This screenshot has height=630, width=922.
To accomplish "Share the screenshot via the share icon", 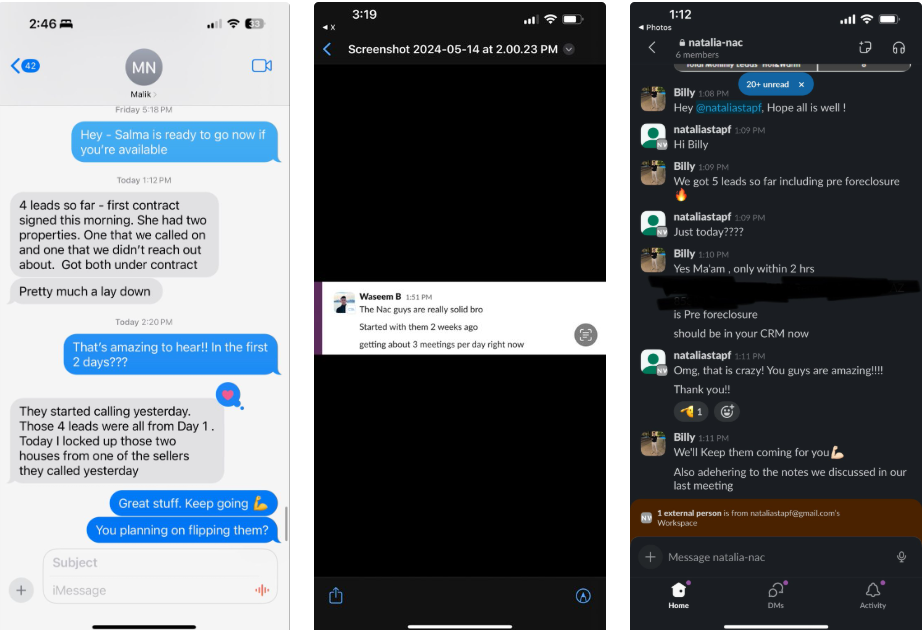I will tap(336, 595).
